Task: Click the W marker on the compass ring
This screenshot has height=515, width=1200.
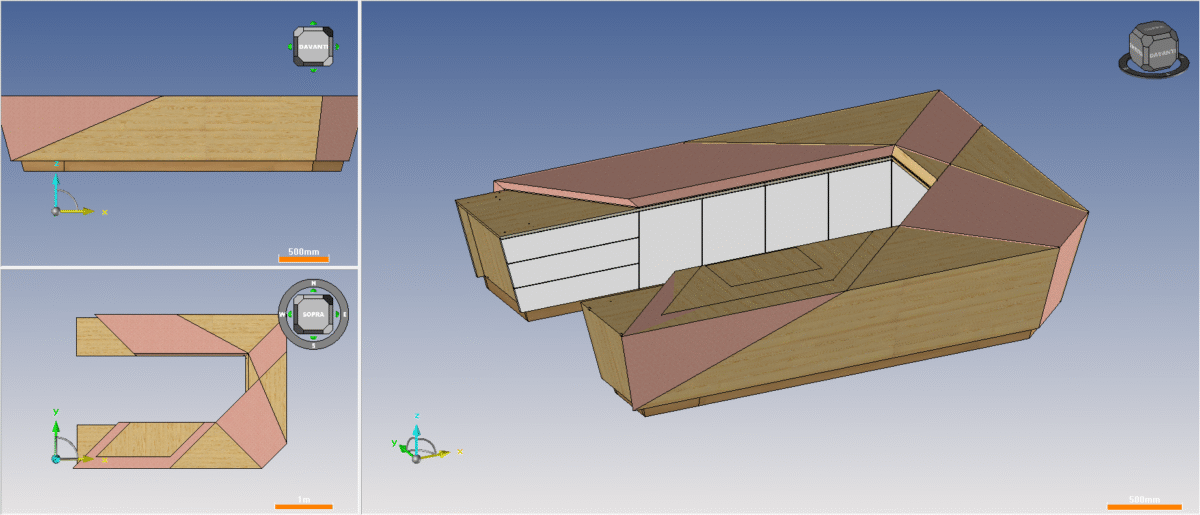Action: (283, 314)
